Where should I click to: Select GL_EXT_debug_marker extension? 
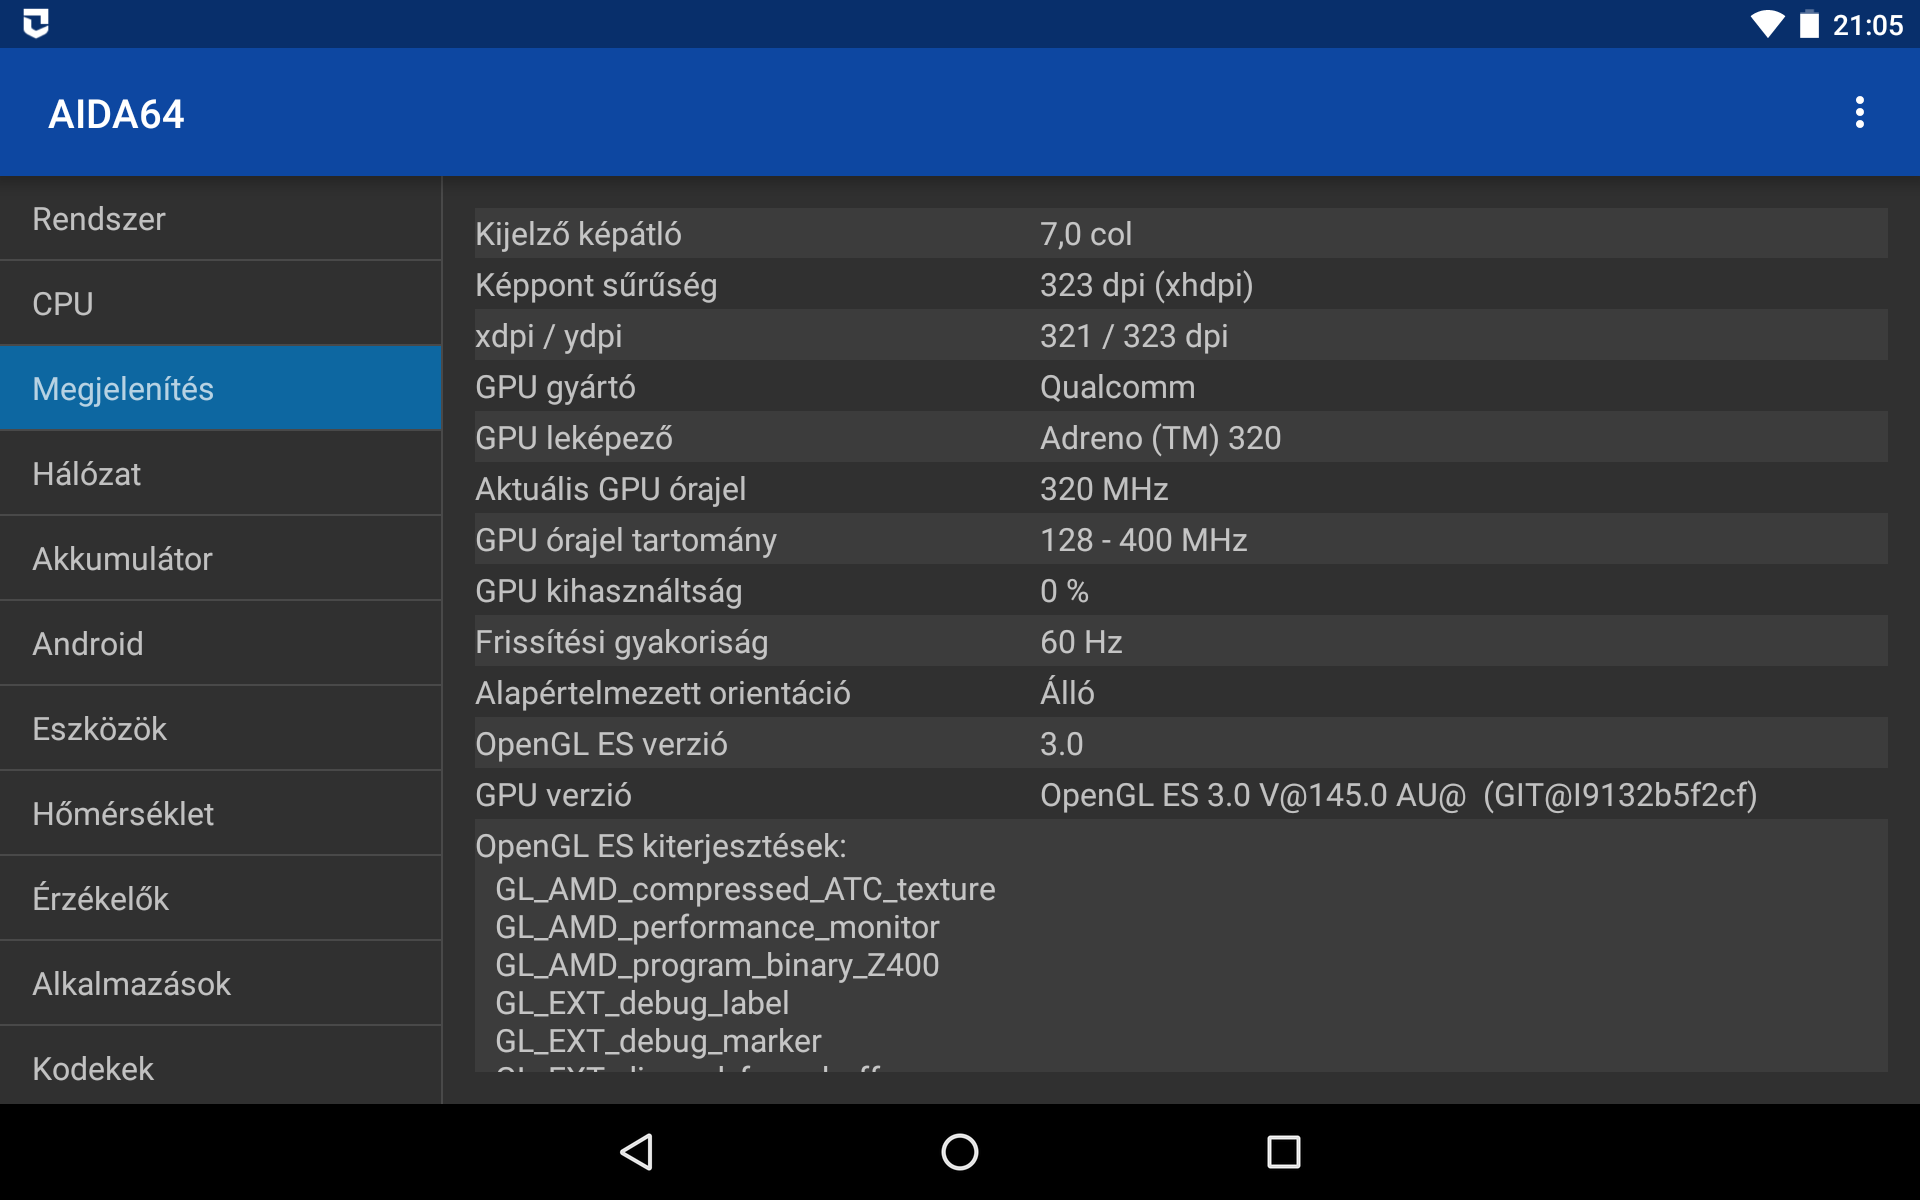tap(658, 1041)
